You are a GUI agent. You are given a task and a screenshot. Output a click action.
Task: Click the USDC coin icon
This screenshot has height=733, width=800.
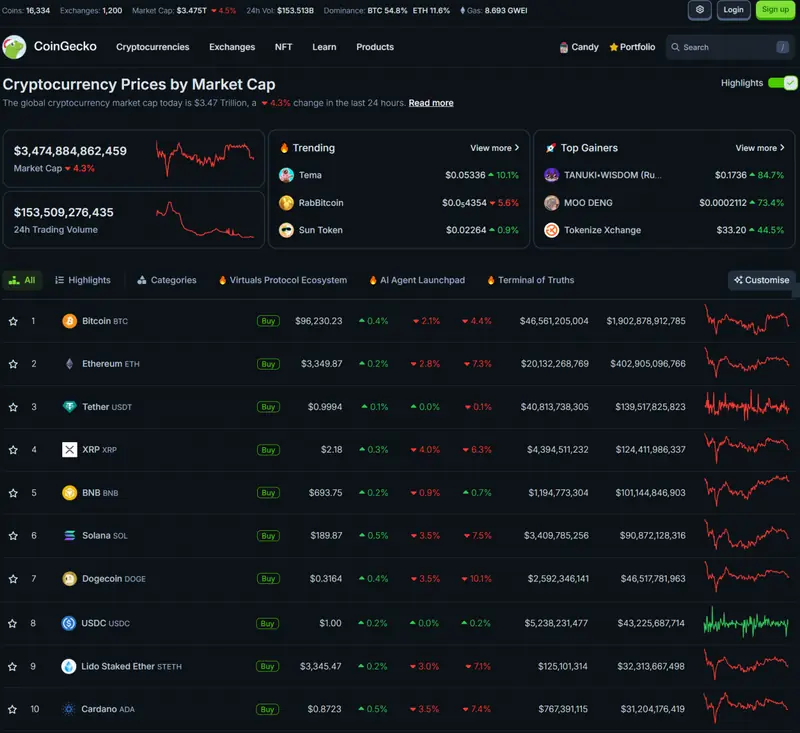coord(69,623)
